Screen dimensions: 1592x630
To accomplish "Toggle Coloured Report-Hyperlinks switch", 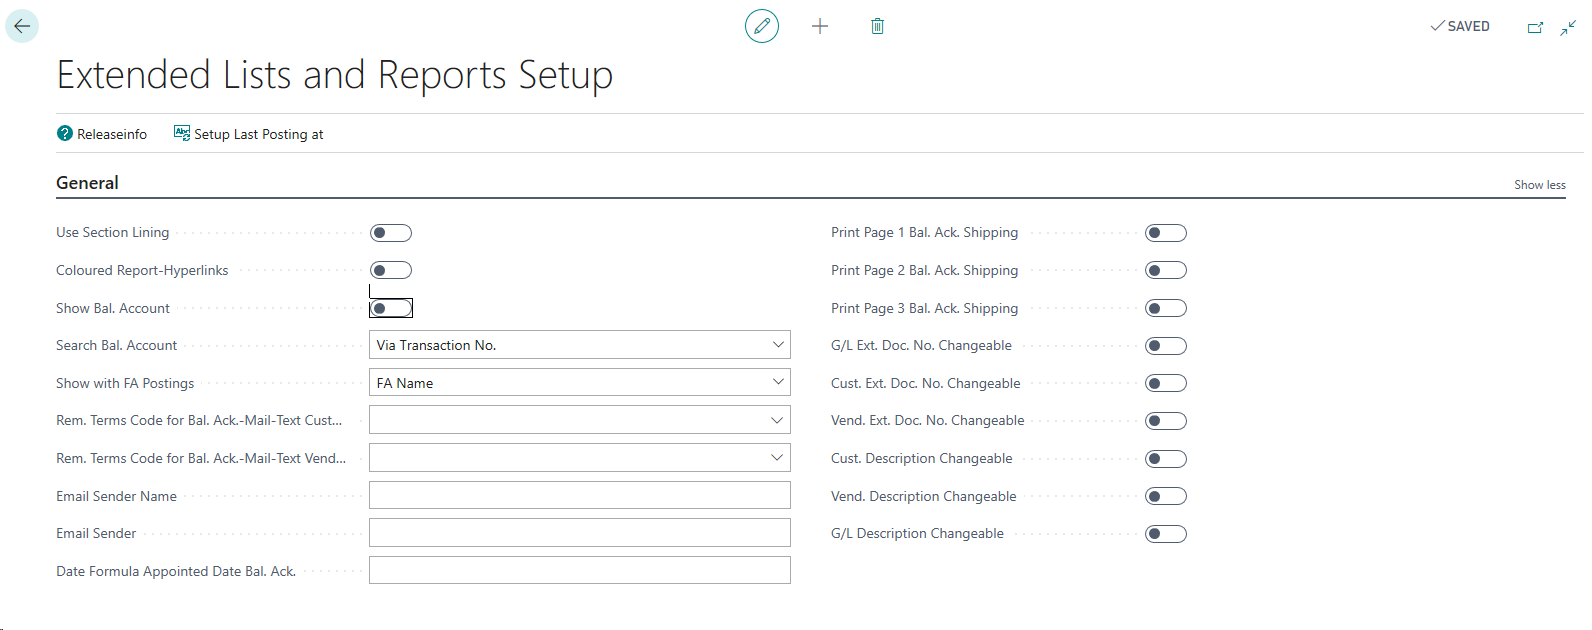I will 391,270.
